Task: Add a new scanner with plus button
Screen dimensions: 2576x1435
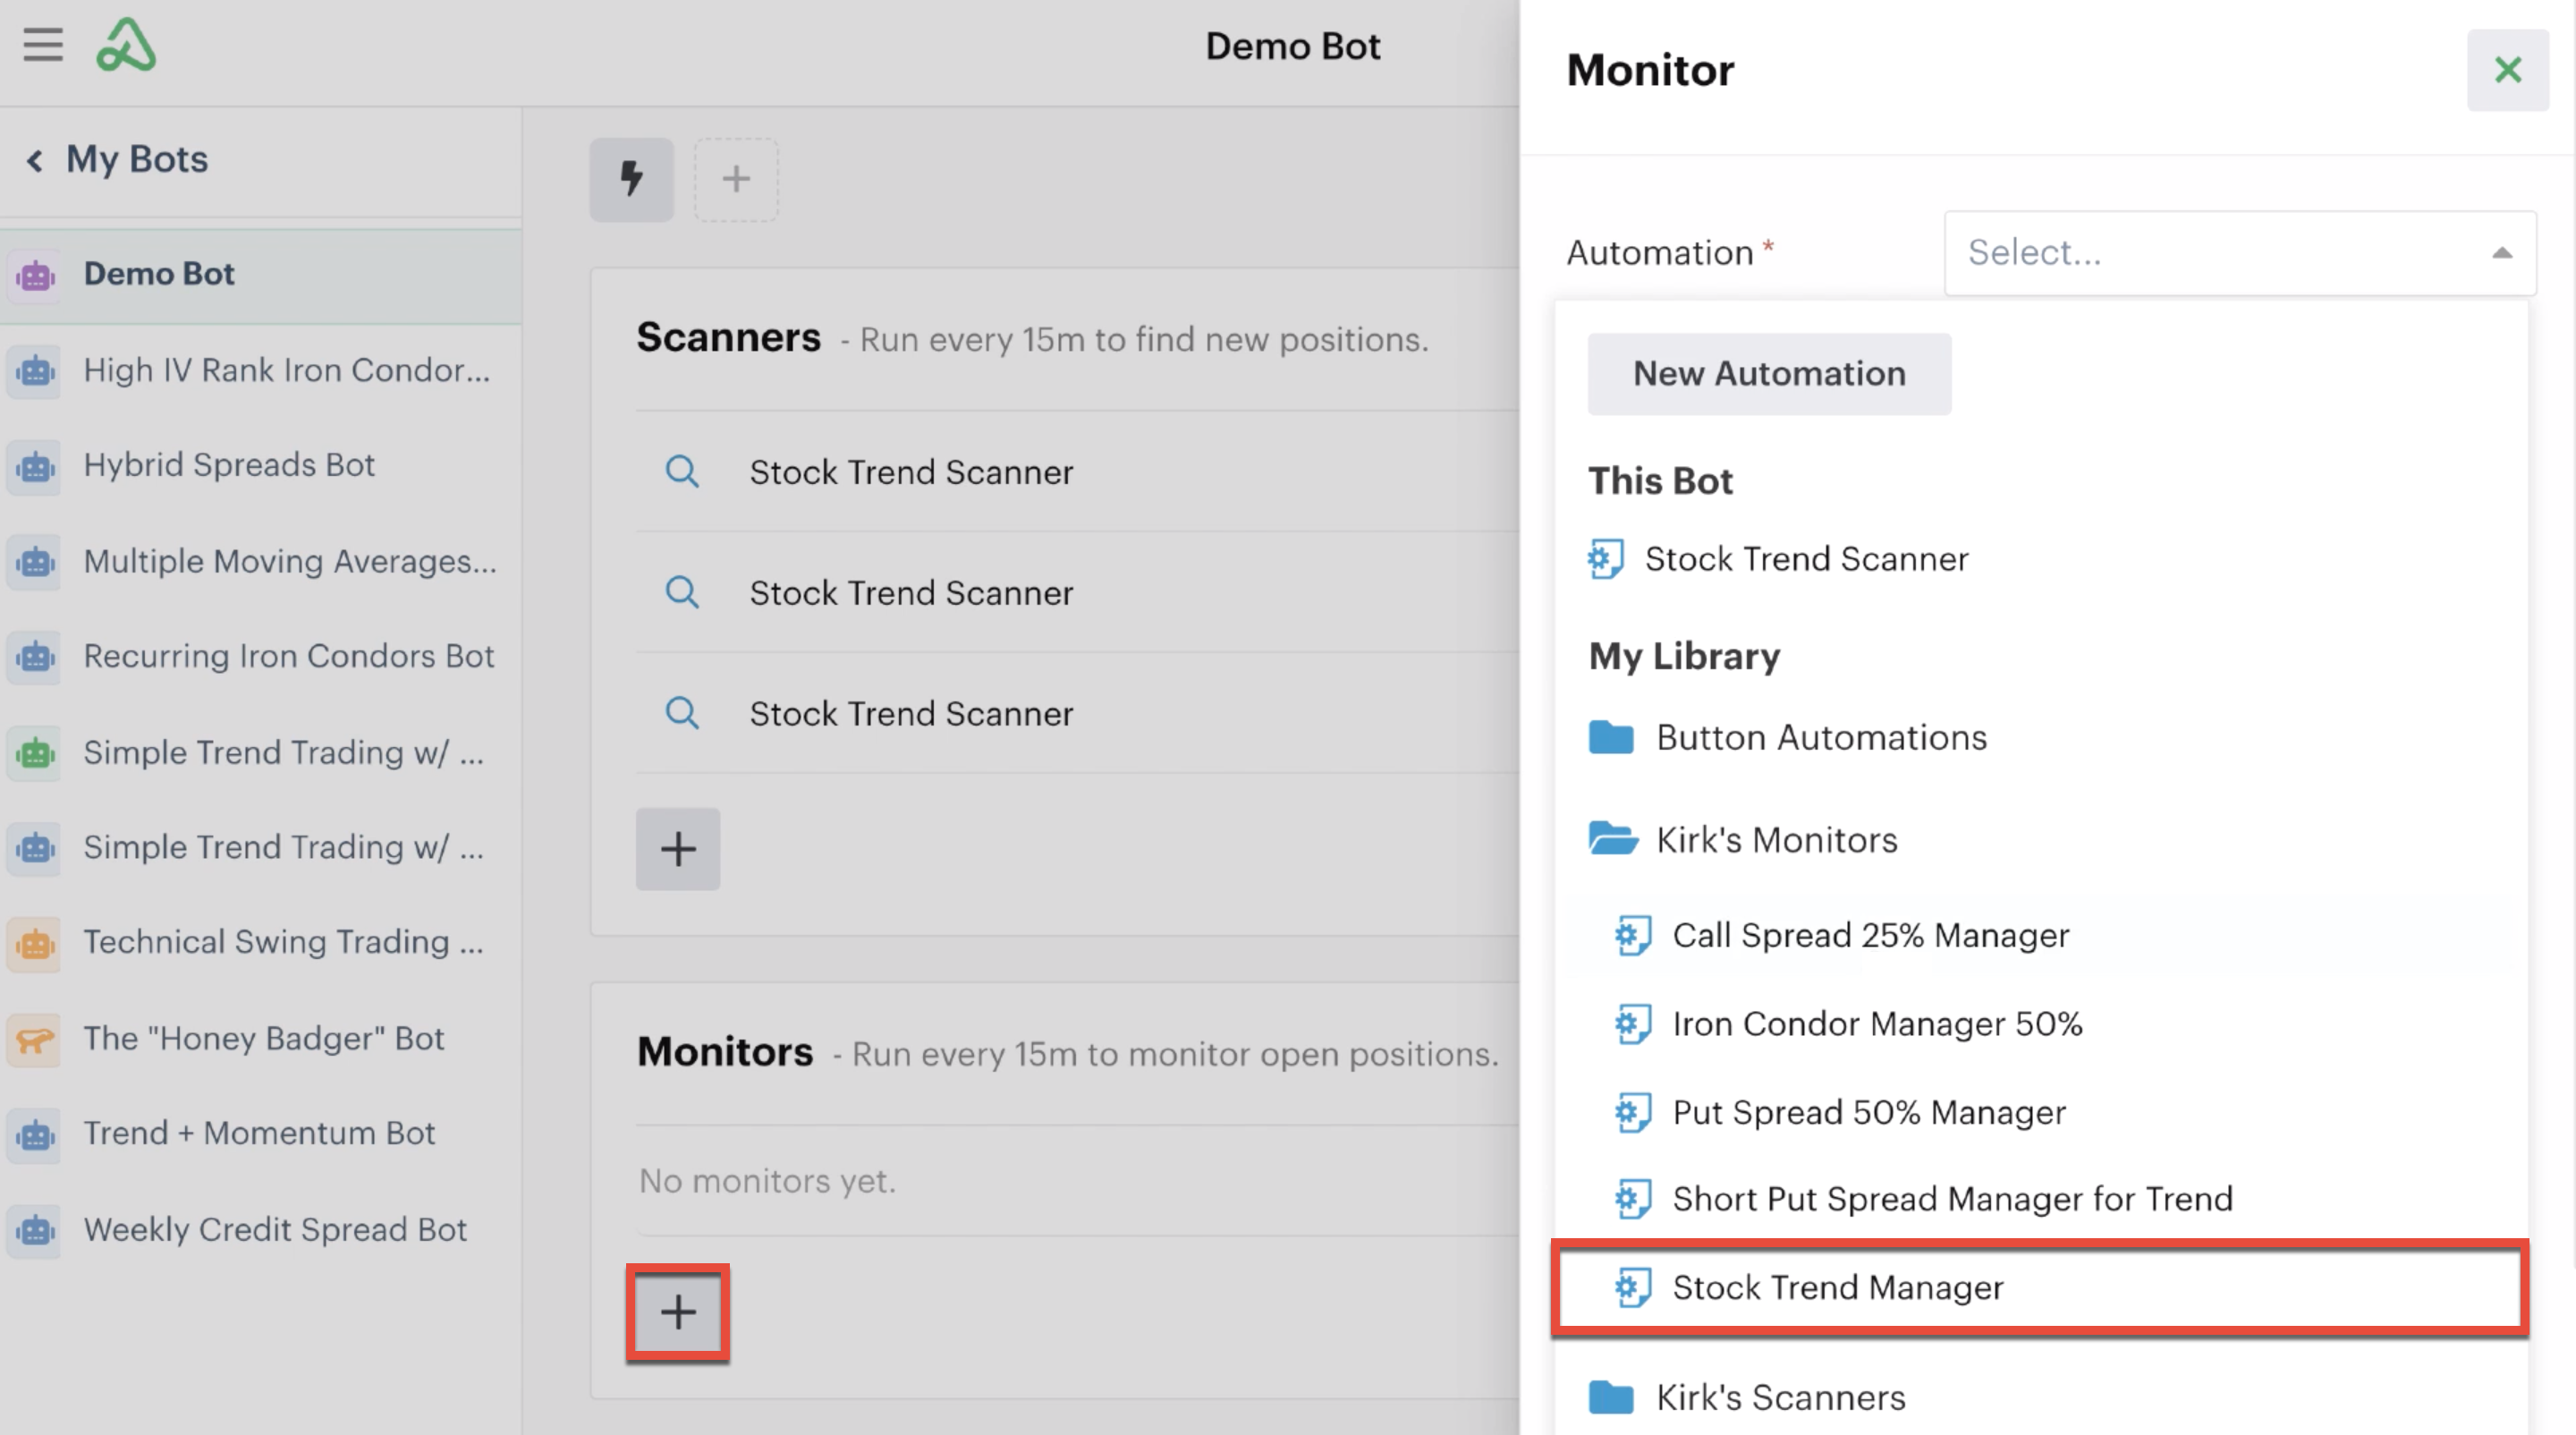Action: point(678,849)
